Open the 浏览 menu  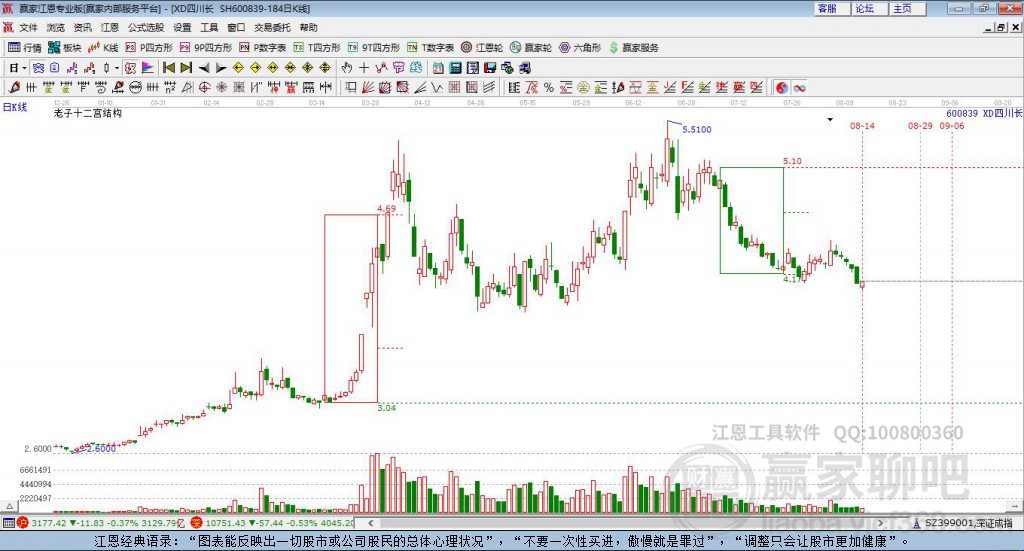56,27
